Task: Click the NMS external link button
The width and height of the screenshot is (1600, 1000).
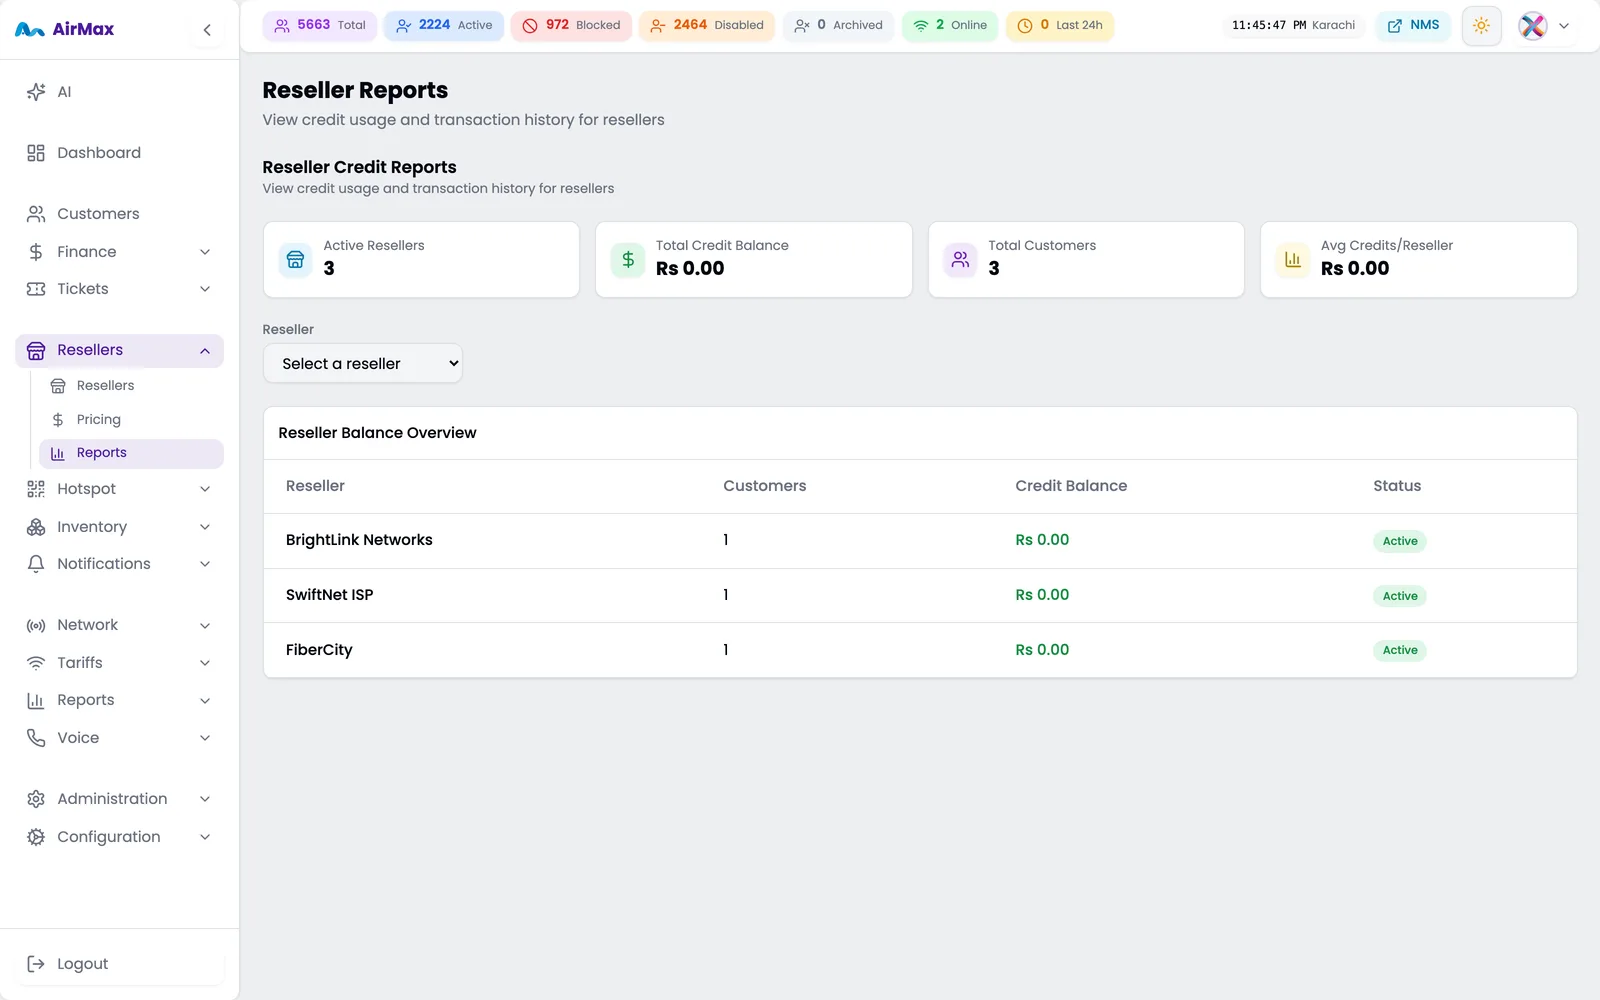Action: click(1414, 26)
